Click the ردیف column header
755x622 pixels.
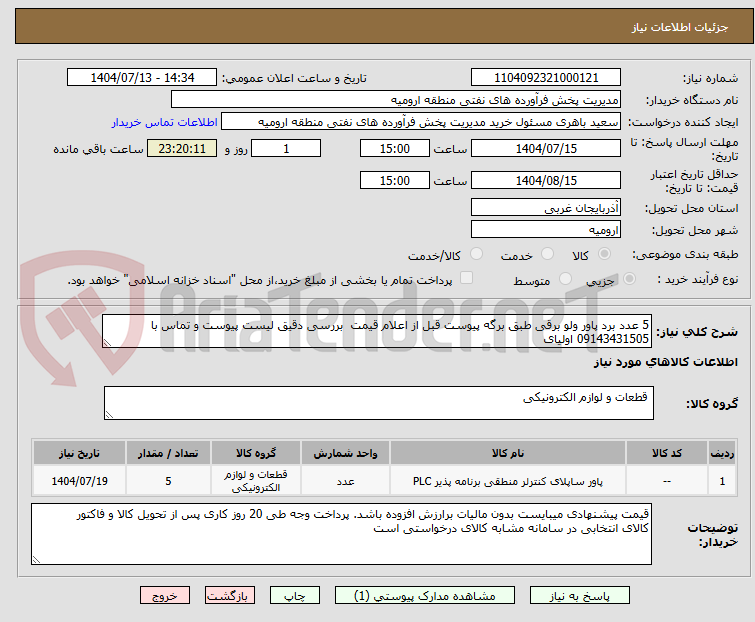pos(722,453)
